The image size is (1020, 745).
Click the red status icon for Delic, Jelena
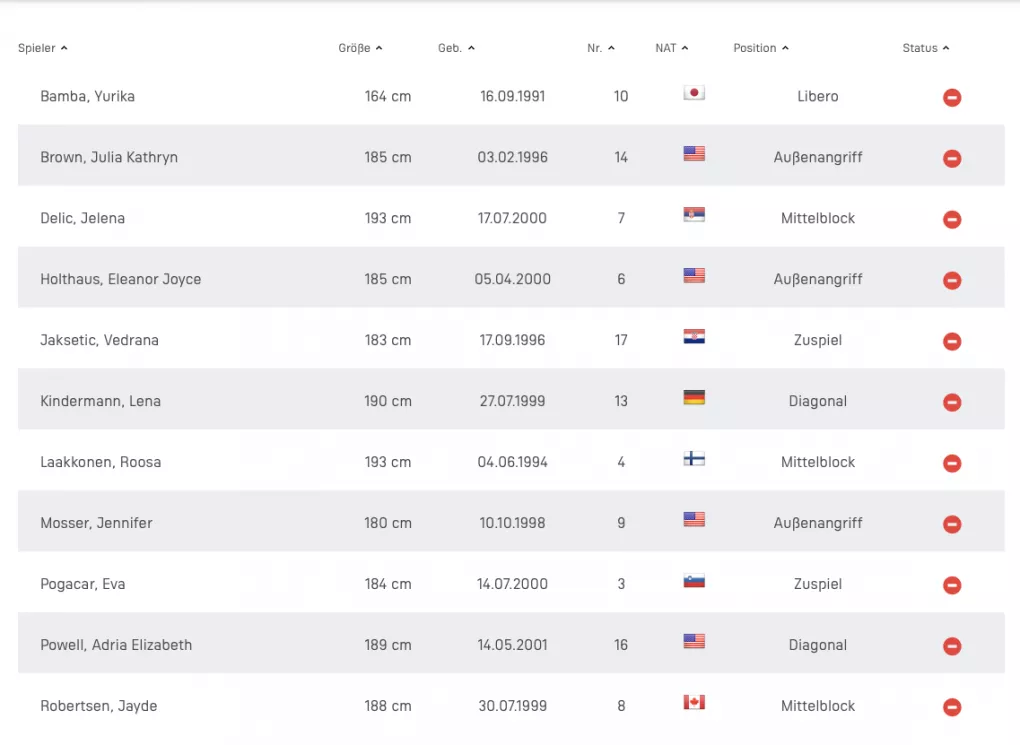952,220
